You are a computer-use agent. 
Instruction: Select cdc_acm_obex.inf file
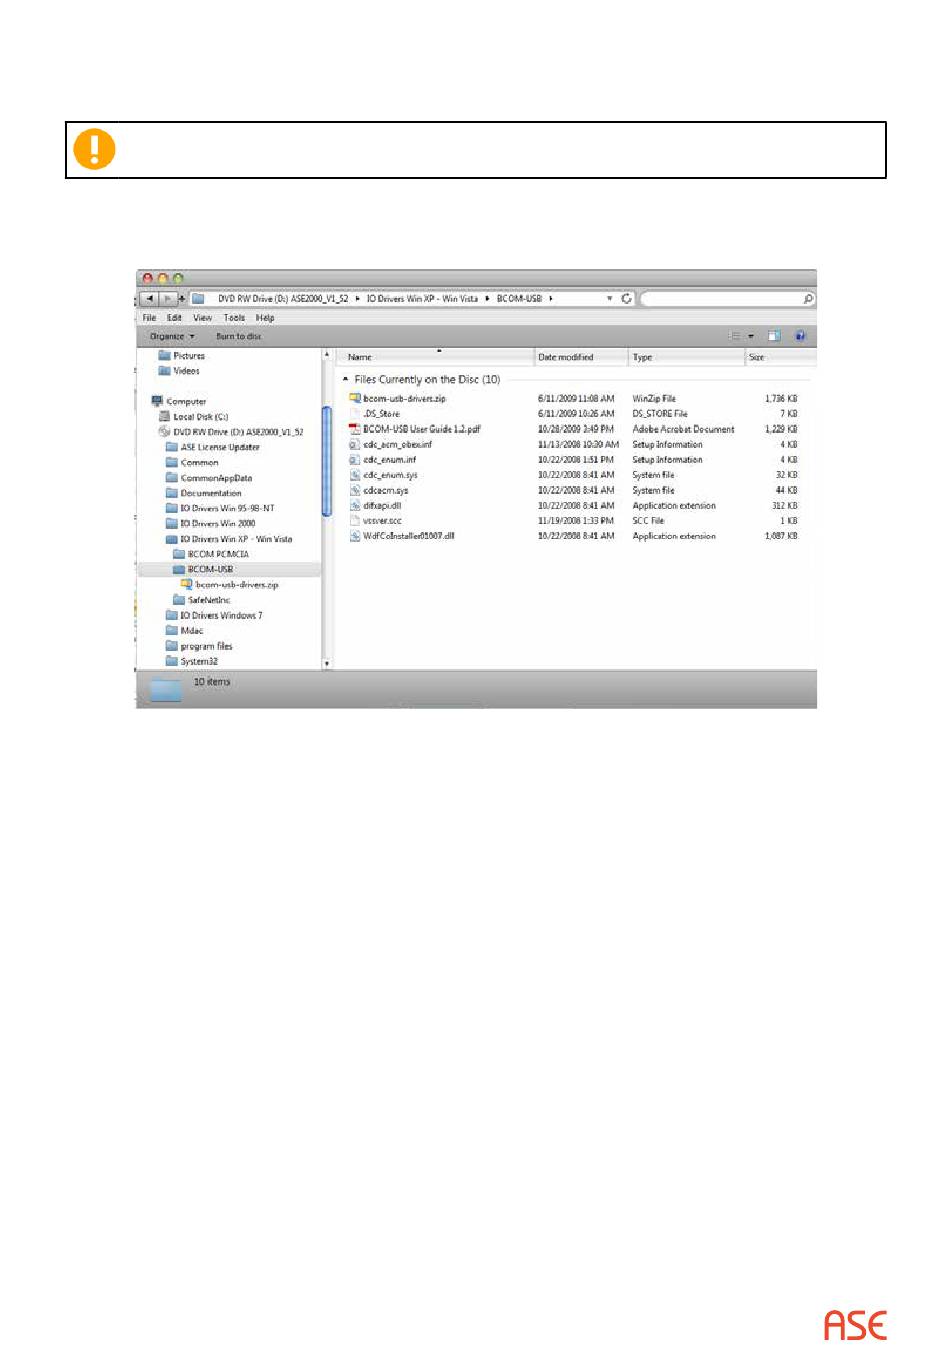pyautogui.click(x=397, y=445)
